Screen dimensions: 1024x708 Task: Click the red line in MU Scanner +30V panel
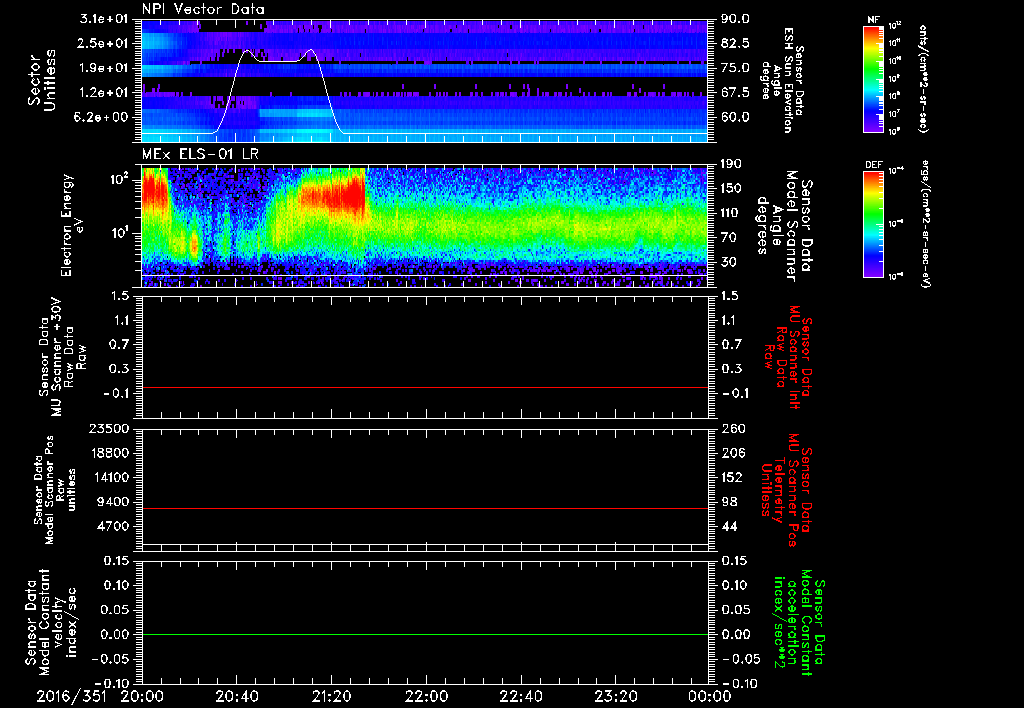pyautogui.click(x=425, y=387)
